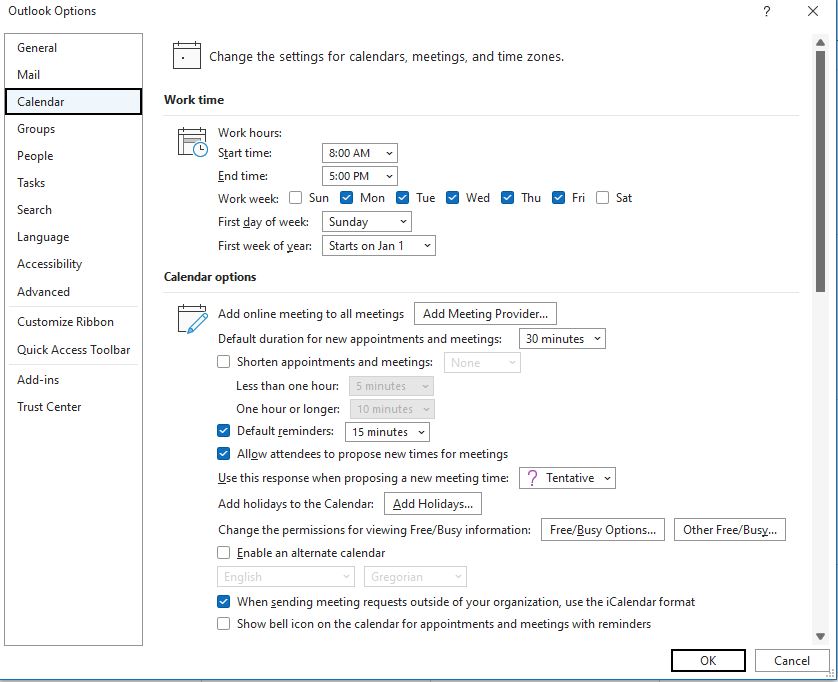Image resolution: width=838 pixels, height=682 pixels.
Task: Open the Default reminders 15 minutes dropdown
Action: pos(387,432)
